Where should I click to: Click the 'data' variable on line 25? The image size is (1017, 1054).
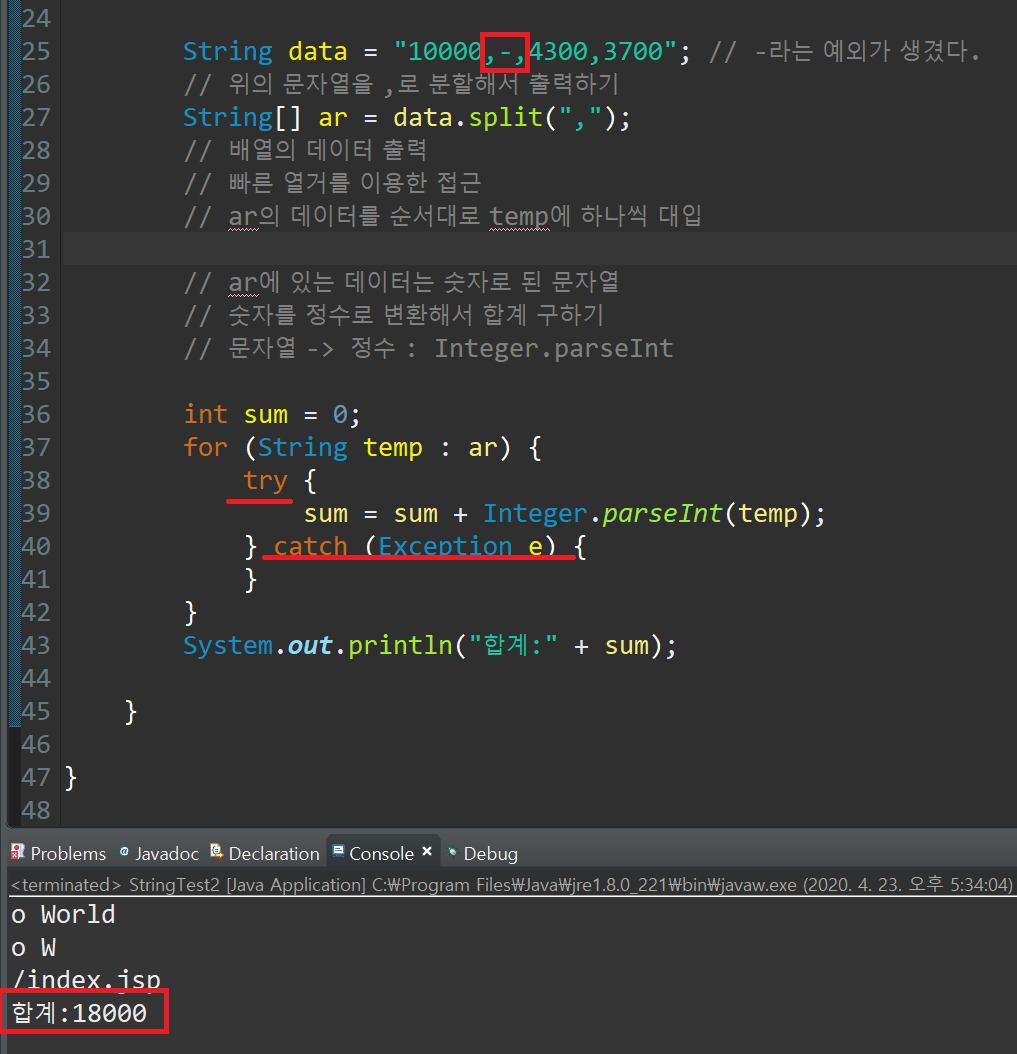point(317,51)
